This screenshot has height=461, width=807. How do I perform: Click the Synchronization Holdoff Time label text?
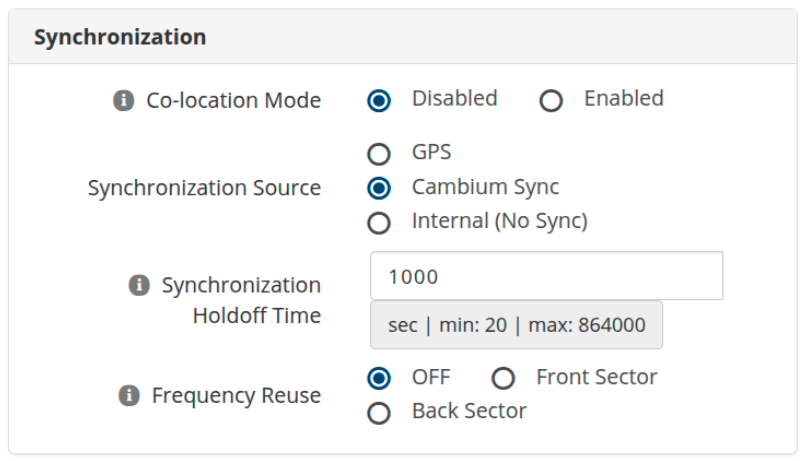[x=241, y=300]
